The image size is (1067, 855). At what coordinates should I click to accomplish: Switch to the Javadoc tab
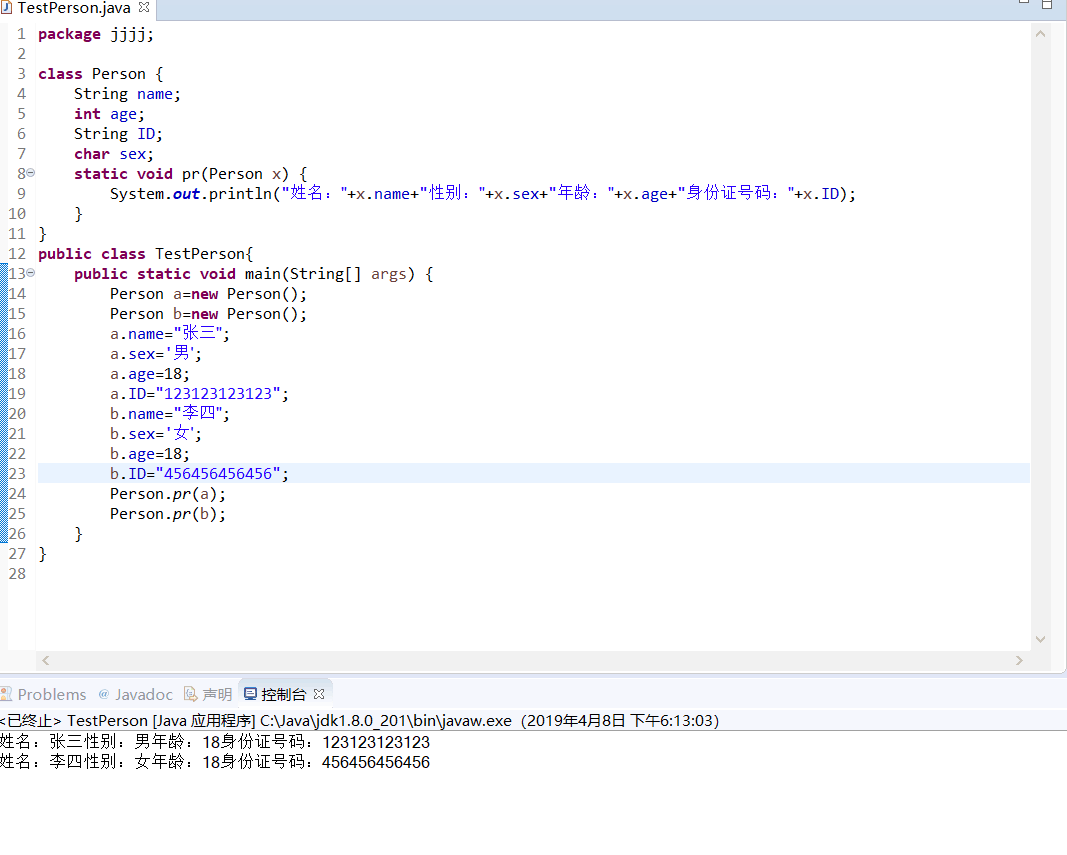pos(136,694)
